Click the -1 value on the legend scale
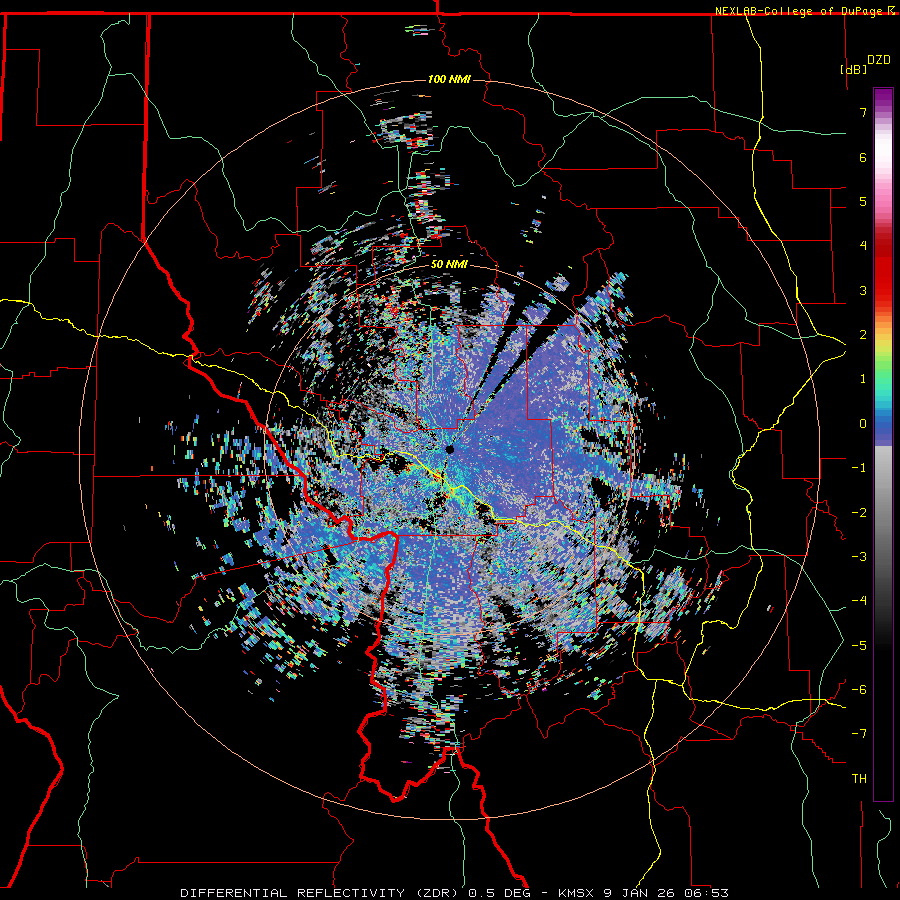 pos(859,468)
